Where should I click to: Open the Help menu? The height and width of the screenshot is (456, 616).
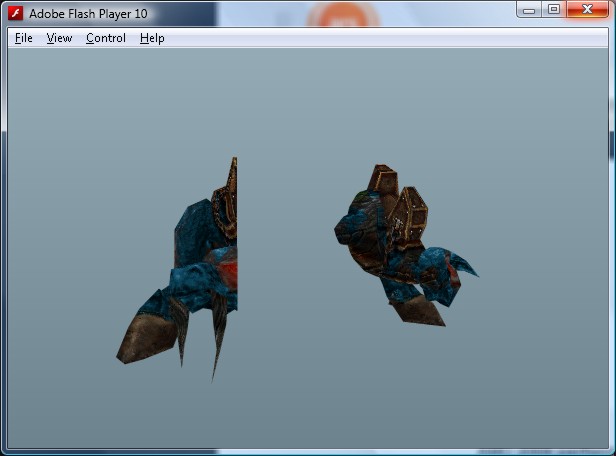click(x=152, y=38)
